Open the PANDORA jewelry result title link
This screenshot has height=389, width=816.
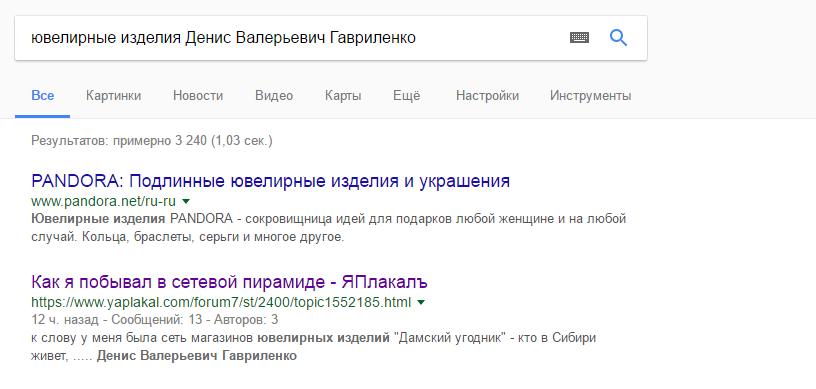coord(271,181)
